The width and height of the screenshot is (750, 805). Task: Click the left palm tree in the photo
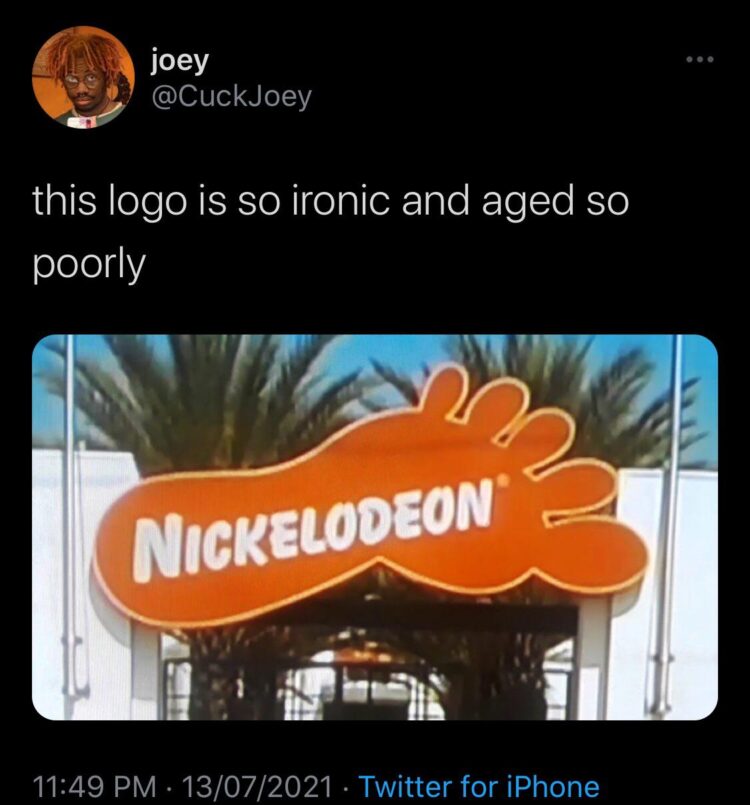pyautogui.click(x=195, y=400)
